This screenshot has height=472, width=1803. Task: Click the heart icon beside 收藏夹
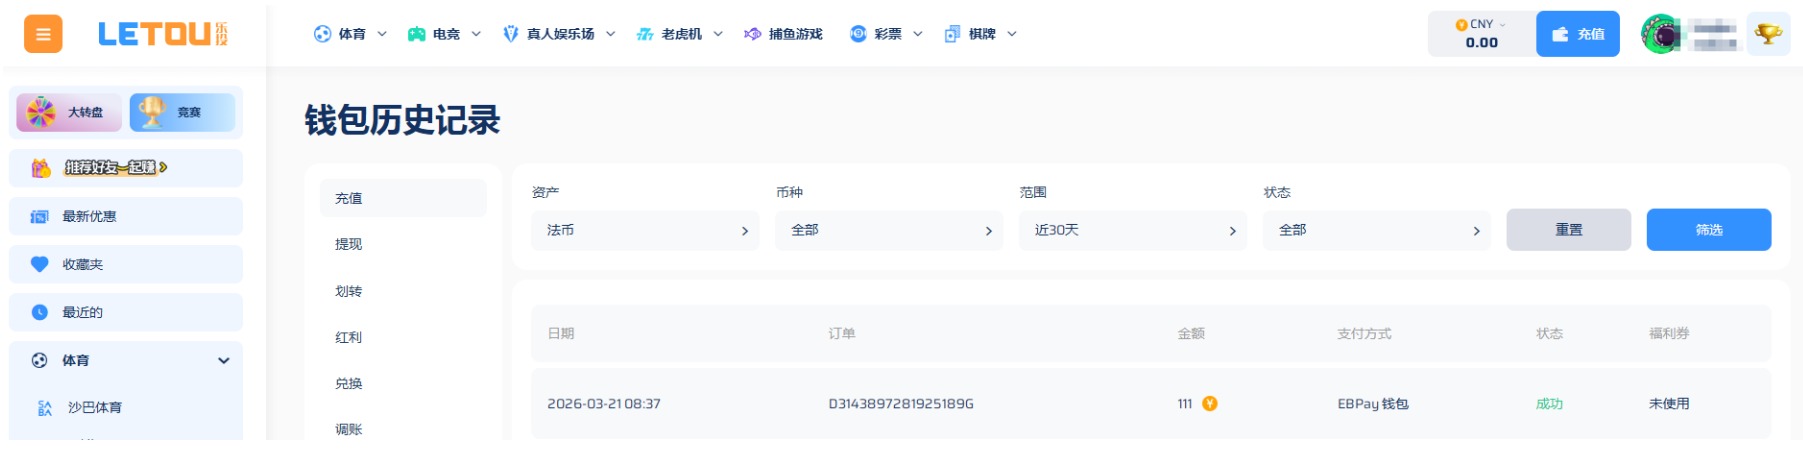(x=40, y=264)
